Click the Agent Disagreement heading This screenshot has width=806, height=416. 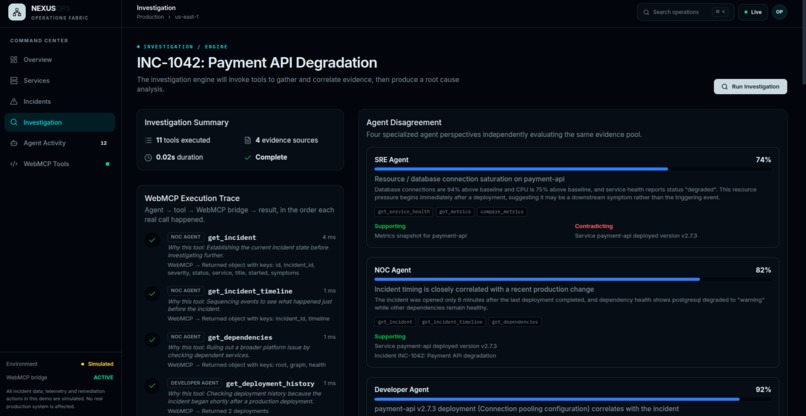click(x=404, y=123)
